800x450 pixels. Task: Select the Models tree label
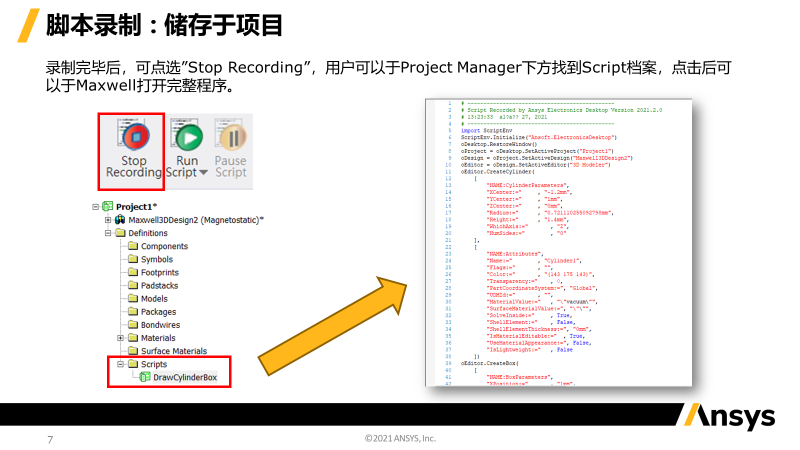[154, 298]
